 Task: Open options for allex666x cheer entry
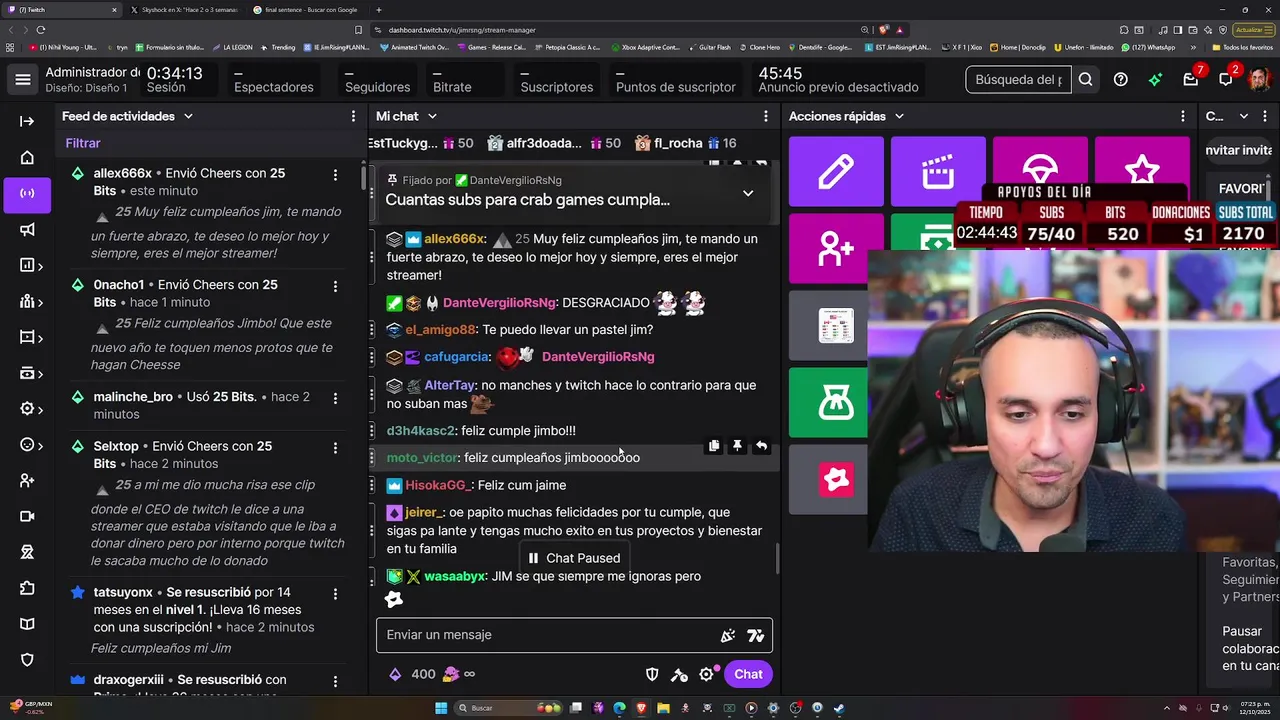point(335,175)
